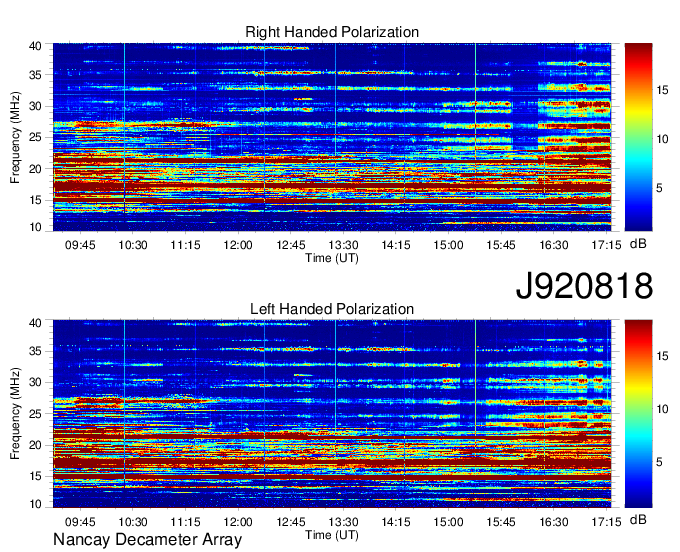This screenshot has width=680, height=552.
Task: Click "Frequency (MHz)" label of the upper plot
Action: [x=15, y=137]
